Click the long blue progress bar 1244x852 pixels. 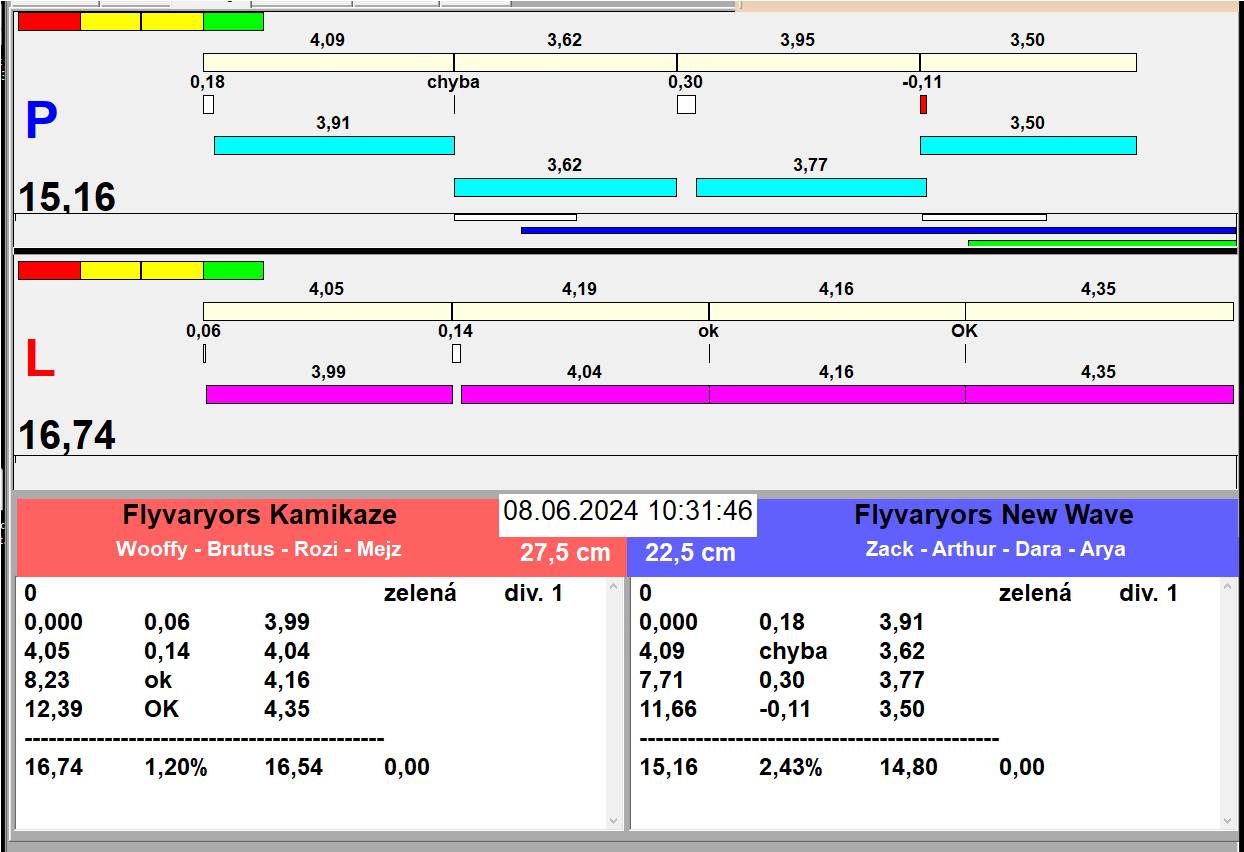878,230
